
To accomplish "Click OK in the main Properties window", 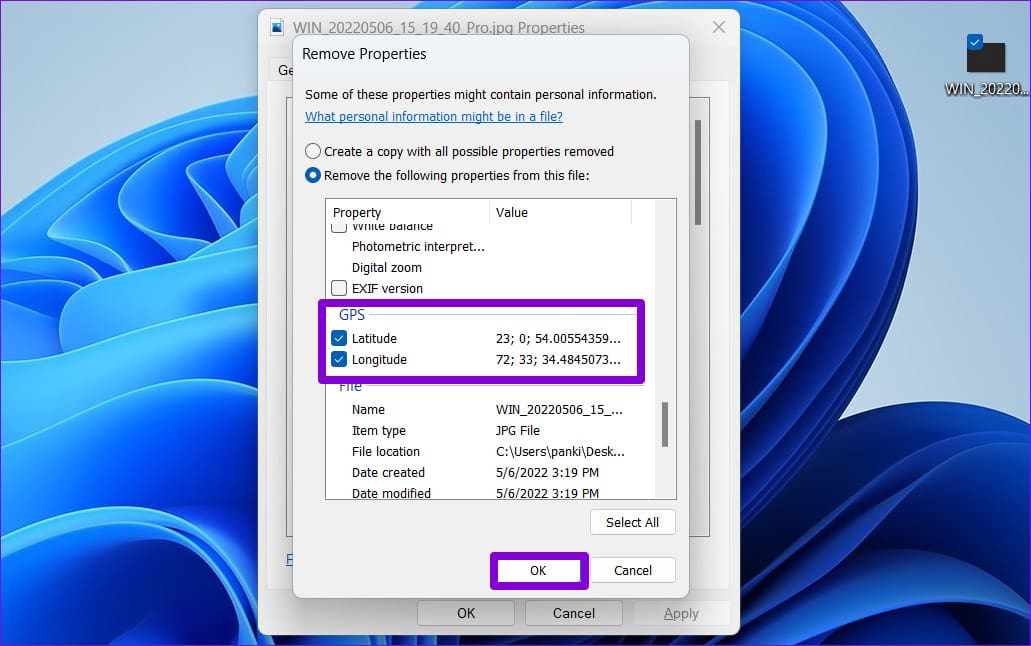I will click(x=466, y=613).
